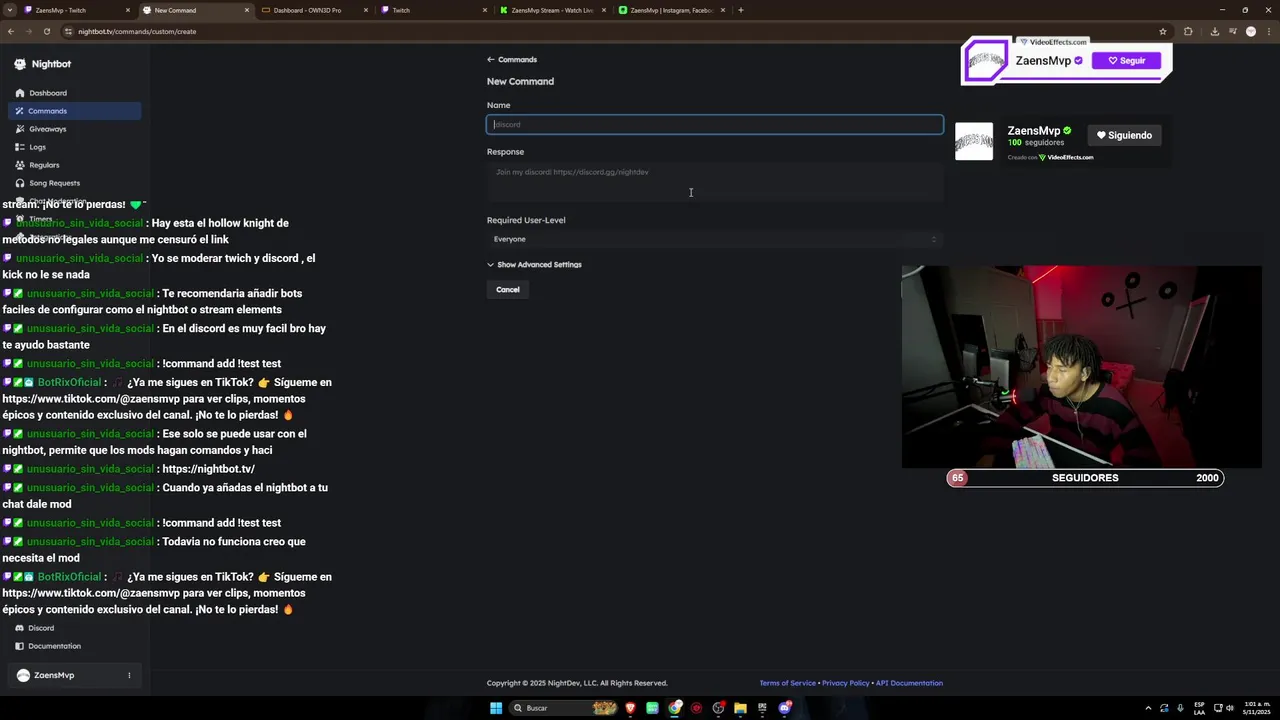Go back using the Commands arrow link

[512, 60]
